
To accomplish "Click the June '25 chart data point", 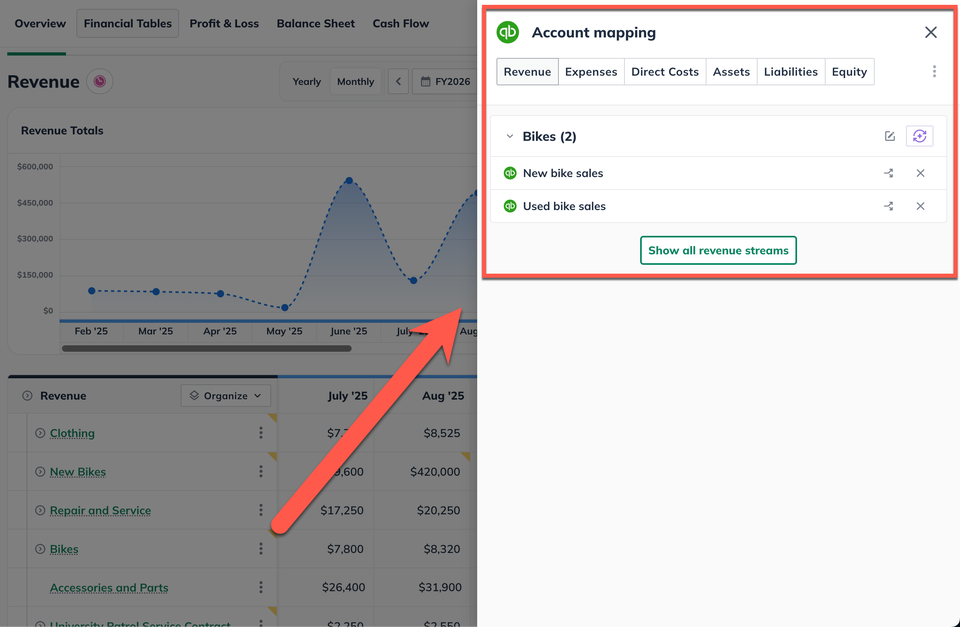I will tap(349, 181).
